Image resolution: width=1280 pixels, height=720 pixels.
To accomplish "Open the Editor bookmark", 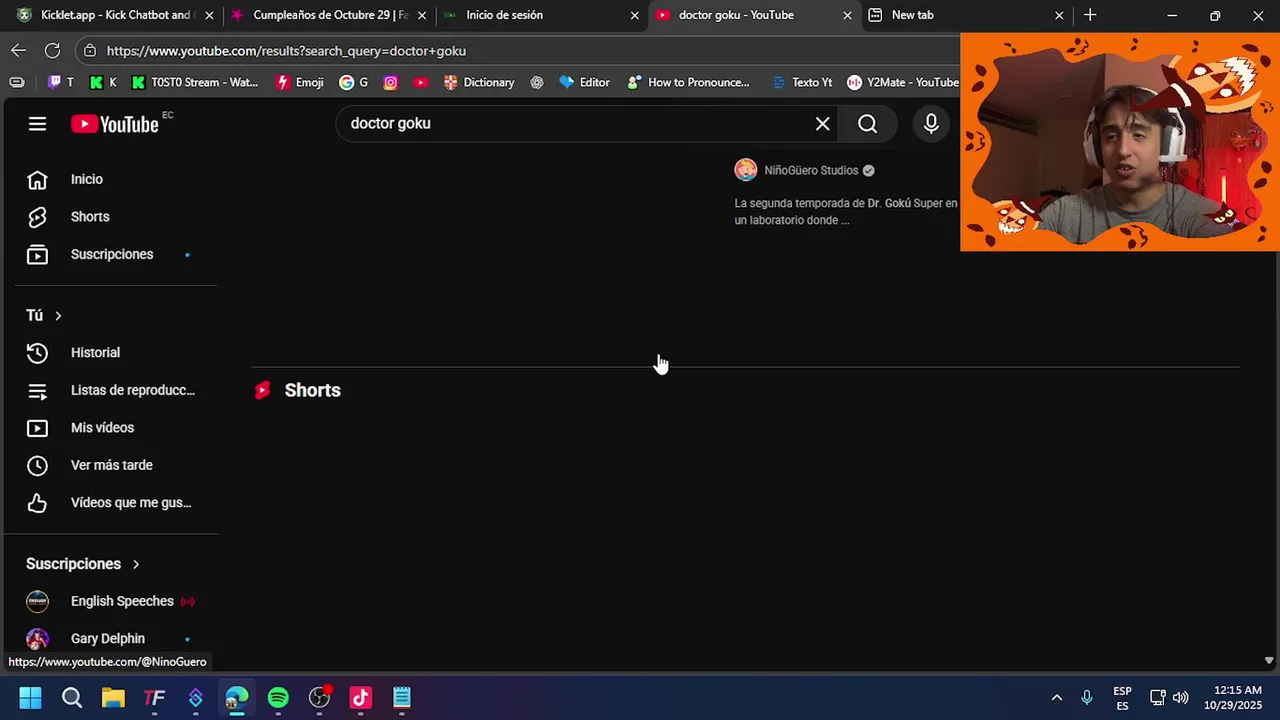I will [x=584, y=82].
